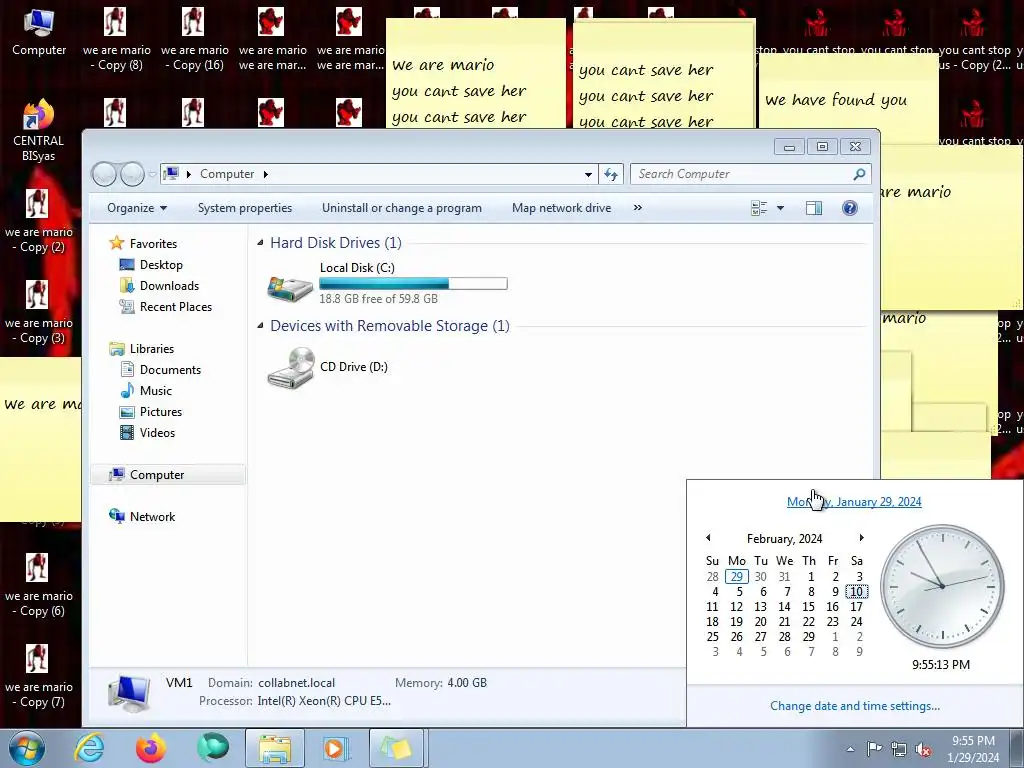This screenshot has height=768, width=1024.
Task: Toggle the preview pane button
Action: [814, 208]
